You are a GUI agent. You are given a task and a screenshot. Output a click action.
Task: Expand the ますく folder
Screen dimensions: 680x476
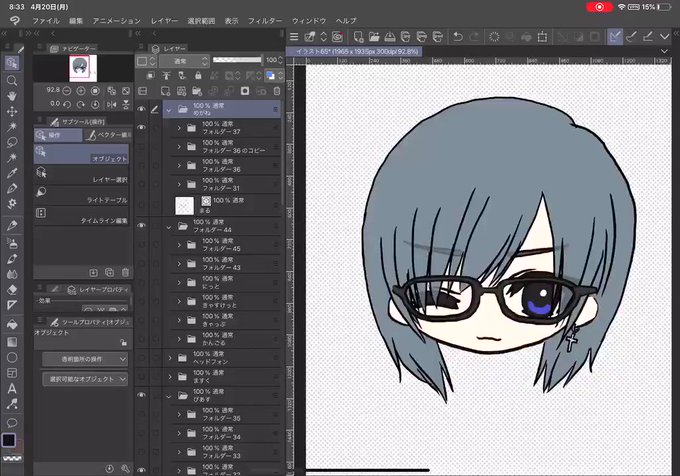click(170, 377)
